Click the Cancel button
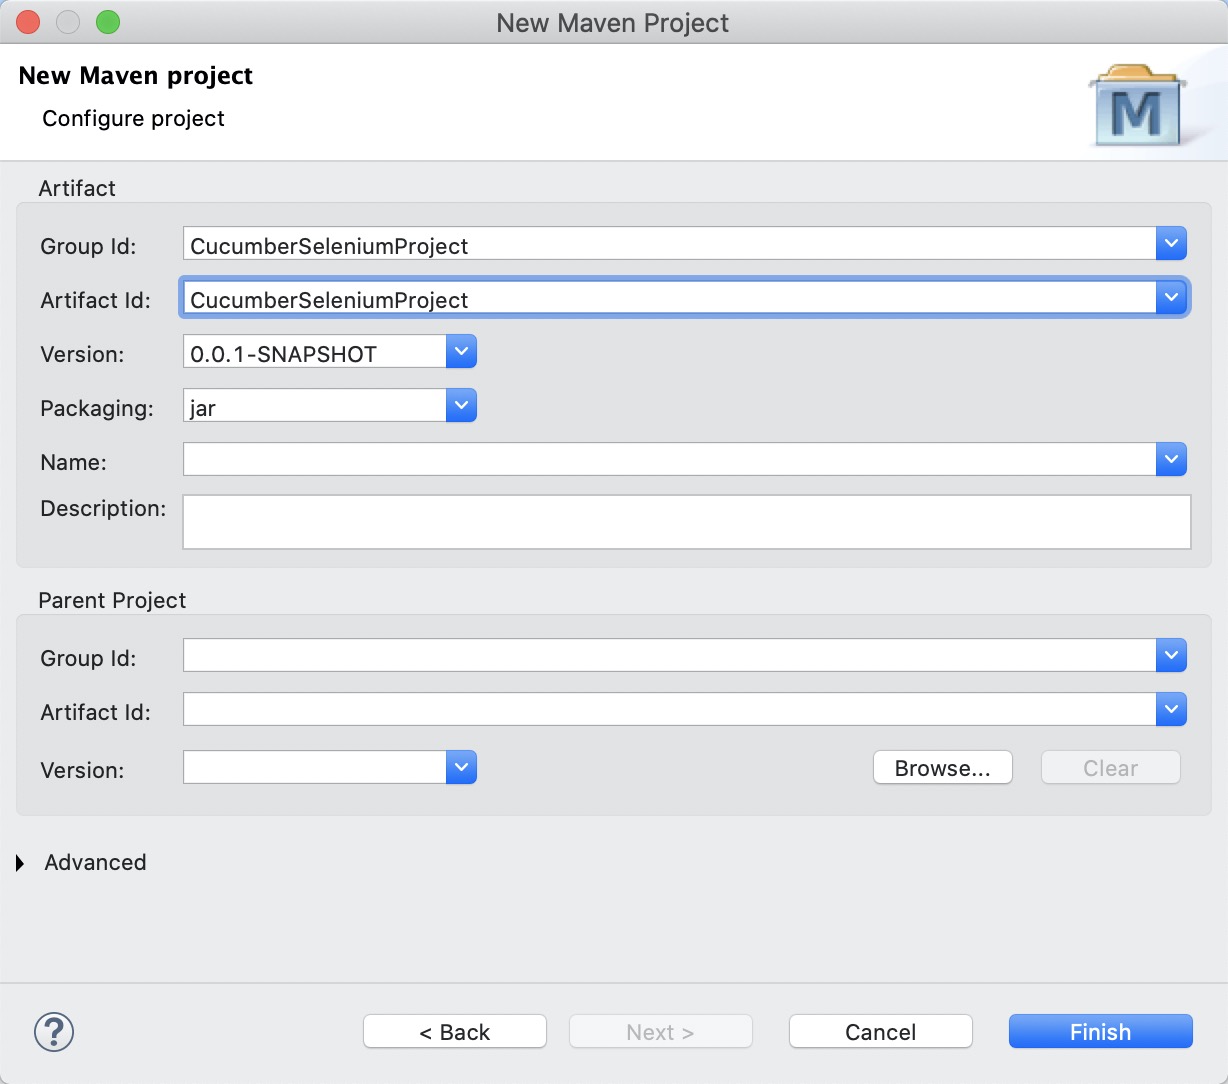 point(880,1031)
